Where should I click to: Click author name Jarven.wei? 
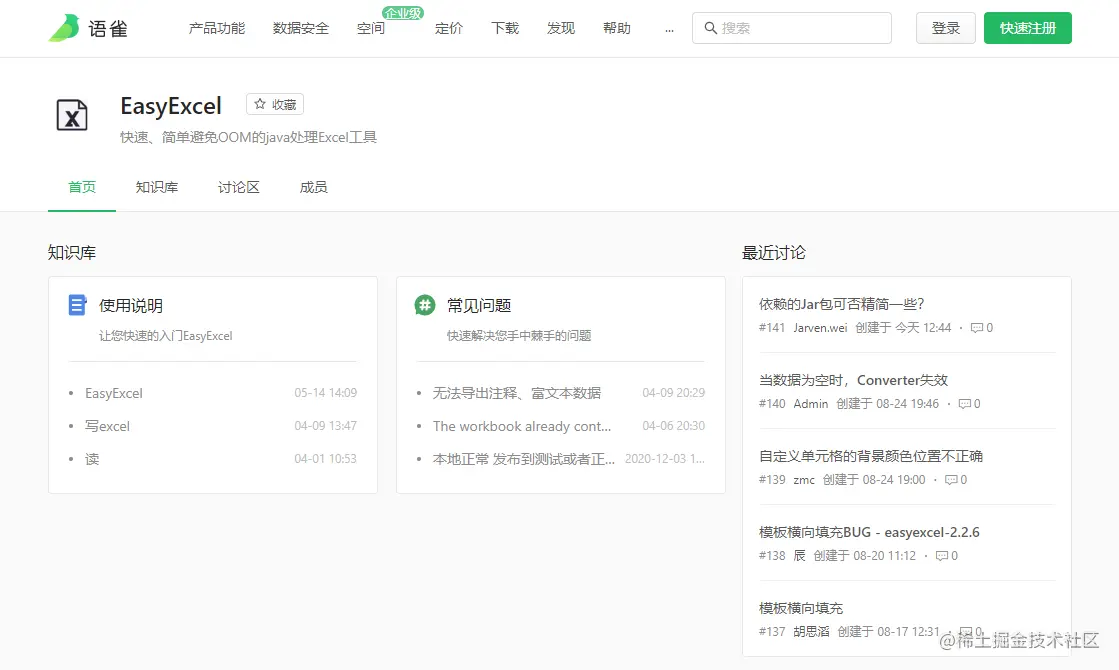(820, 328)
